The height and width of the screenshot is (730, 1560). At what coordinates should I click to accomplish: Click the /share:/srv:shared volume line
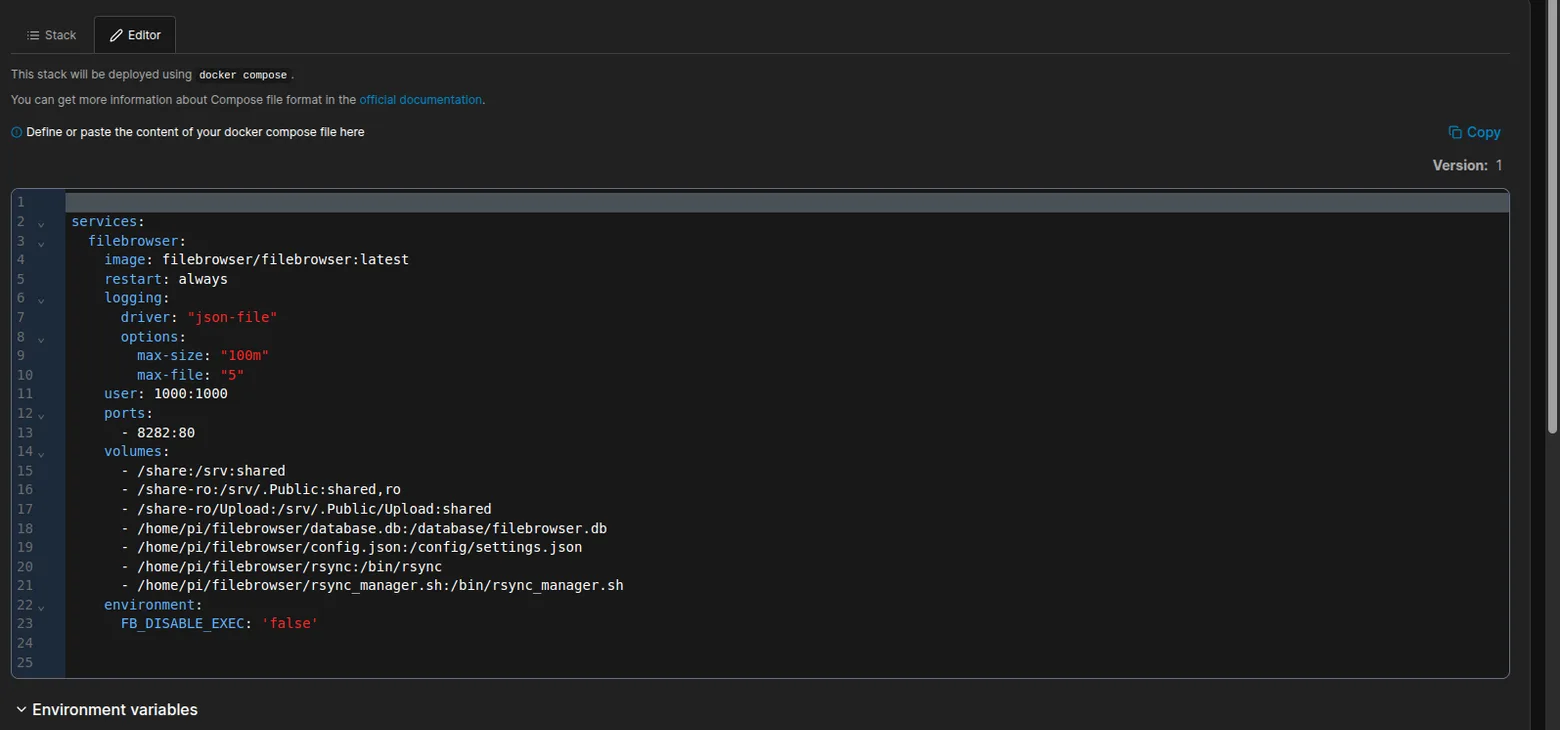click(203, 471)
